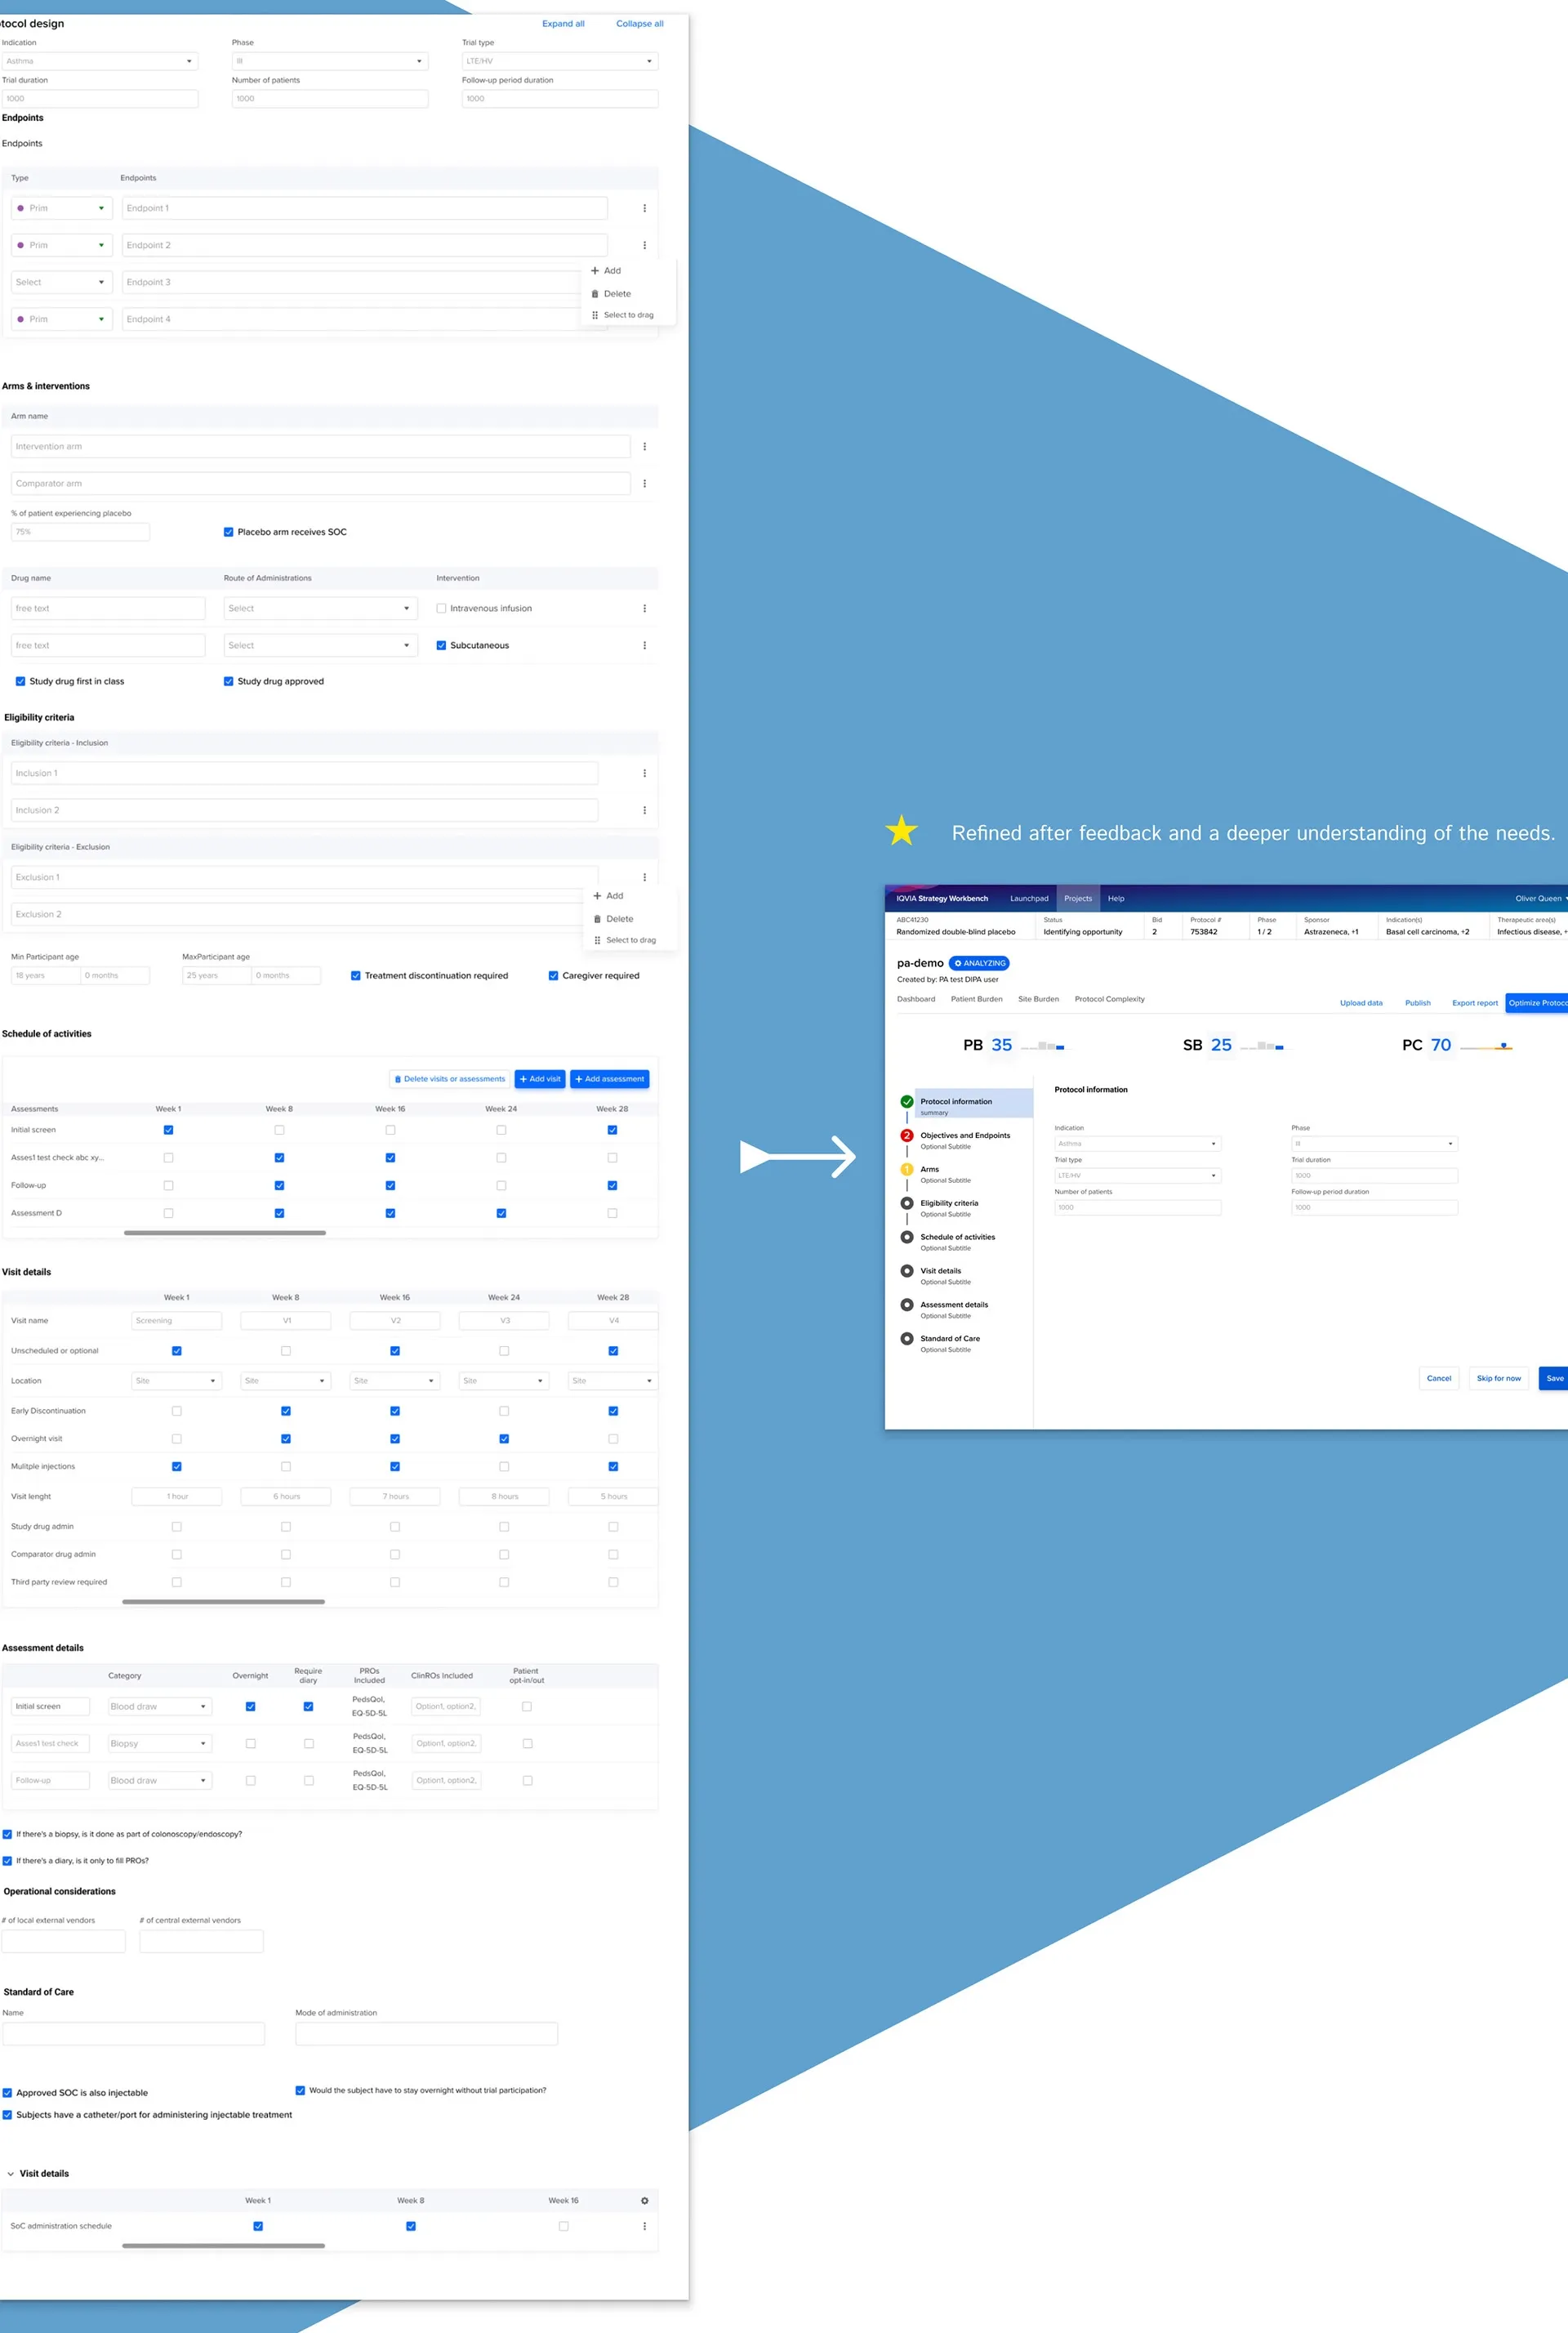The height and width of the screenshot is (2333, 1568).
Task: Select Add in endpoints context menu
Action: (606, 270)
